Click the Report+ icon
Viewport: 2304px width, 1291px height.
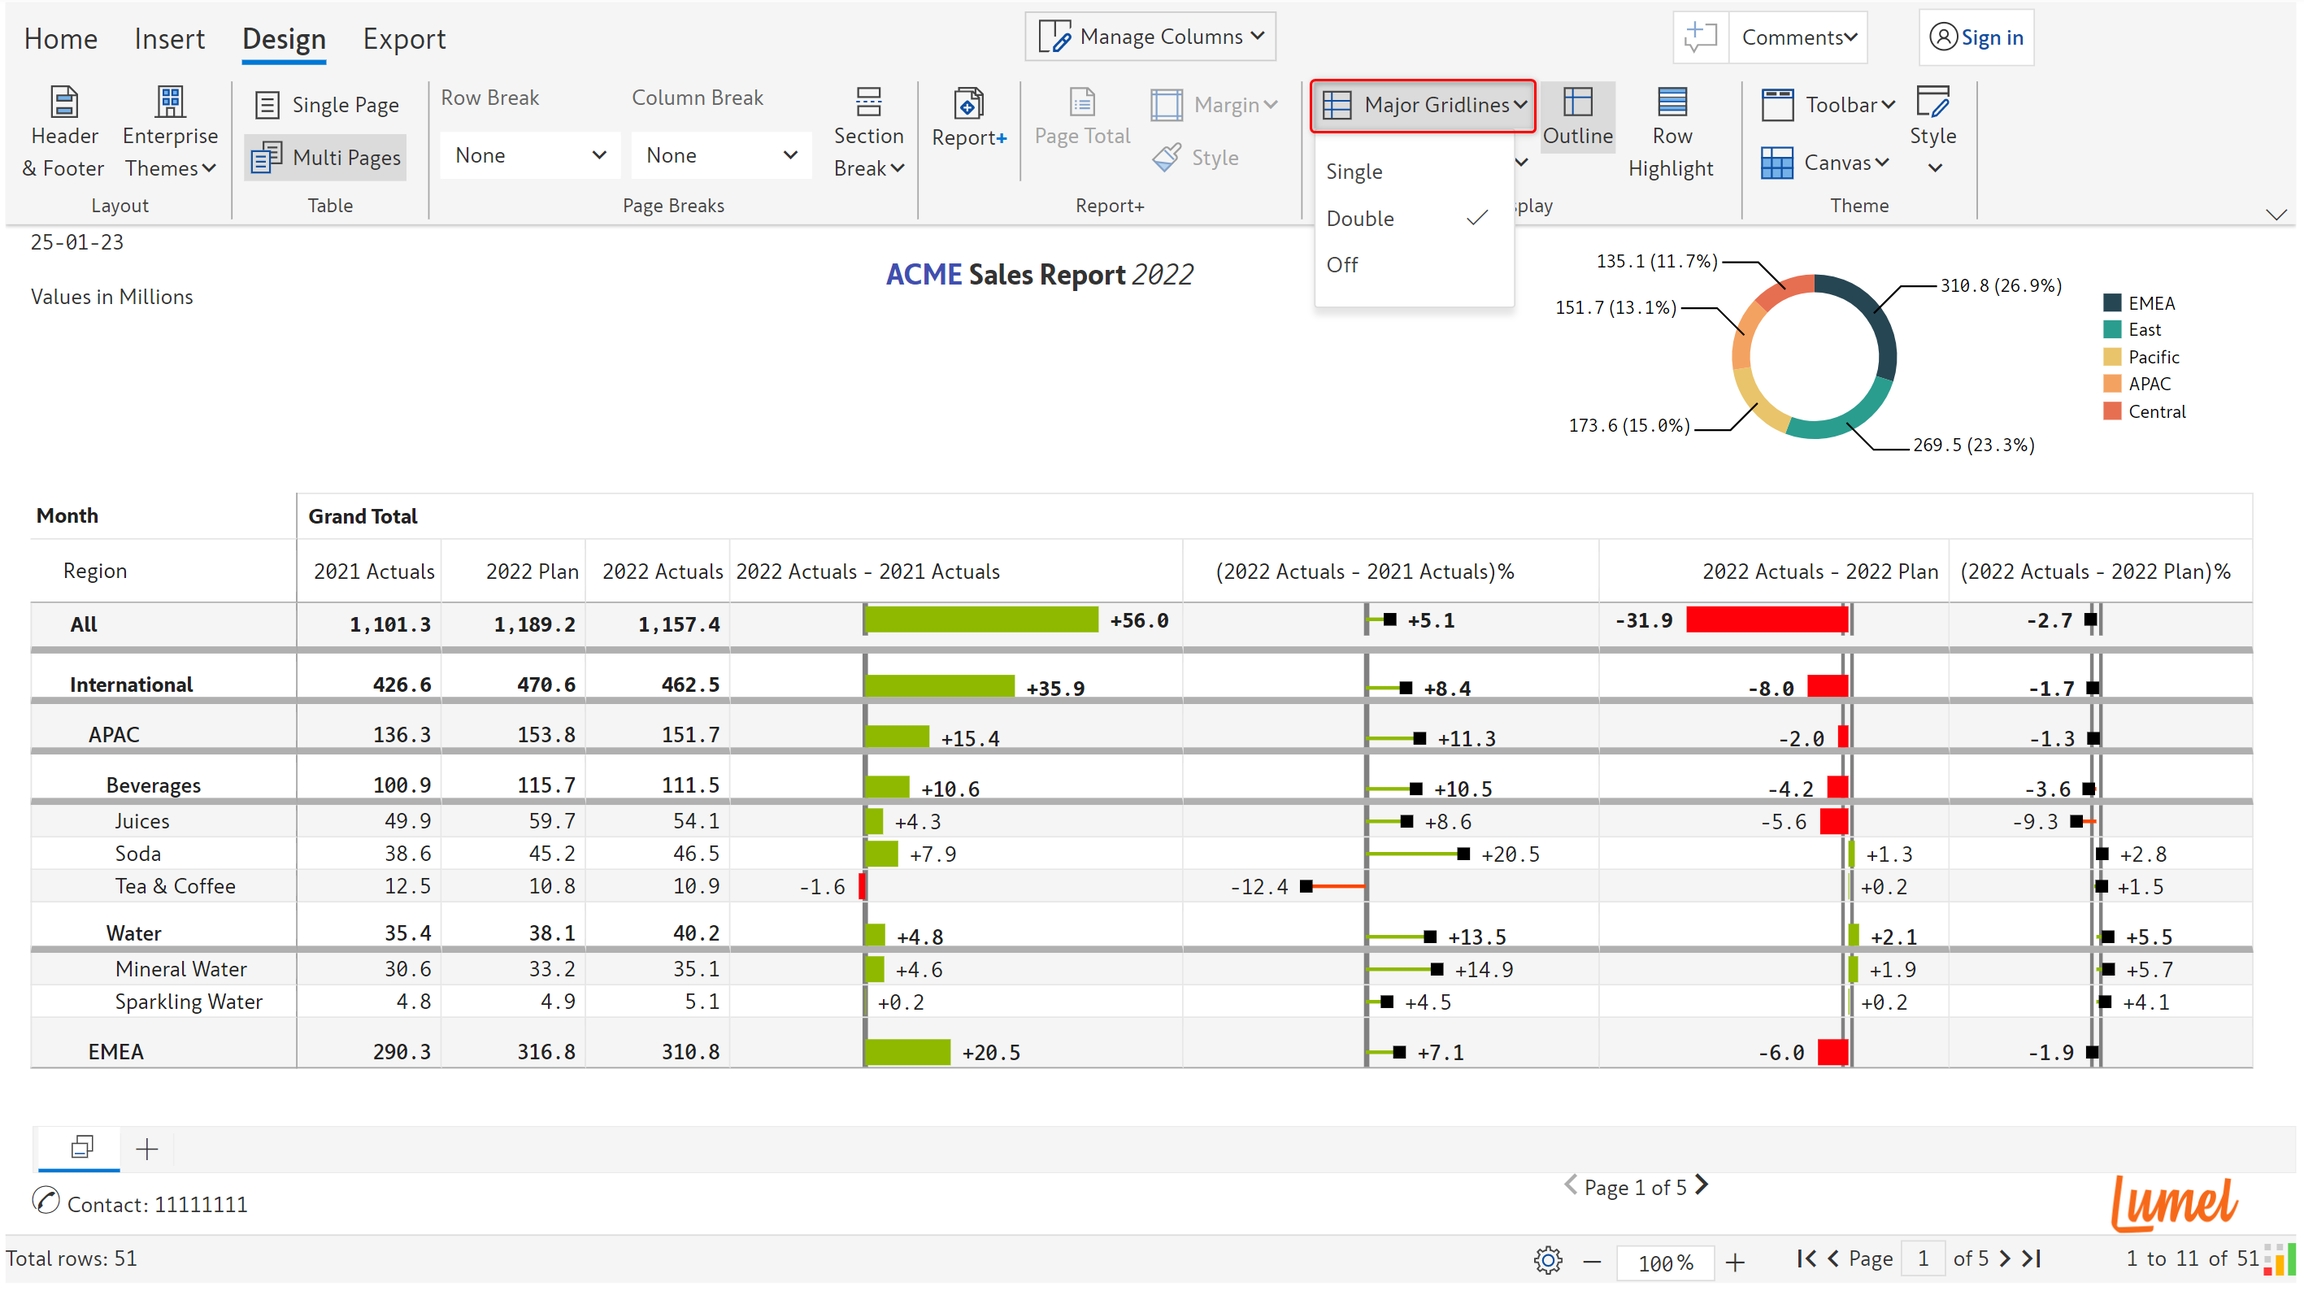click(x=968, y=104)
